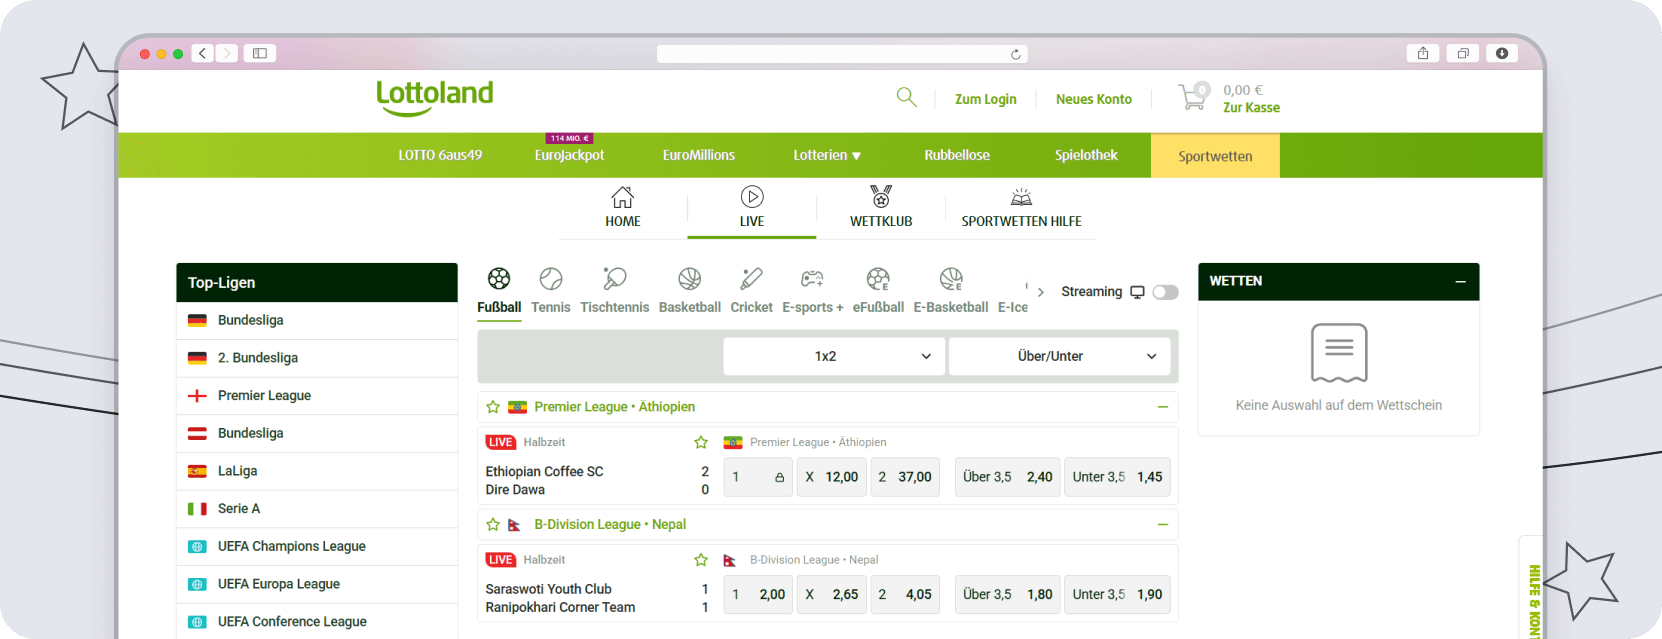The width and height of the screenshot is (1662, 639).
Task: Open the Über/Unter market dropdown
Action: click(1060, 356)
